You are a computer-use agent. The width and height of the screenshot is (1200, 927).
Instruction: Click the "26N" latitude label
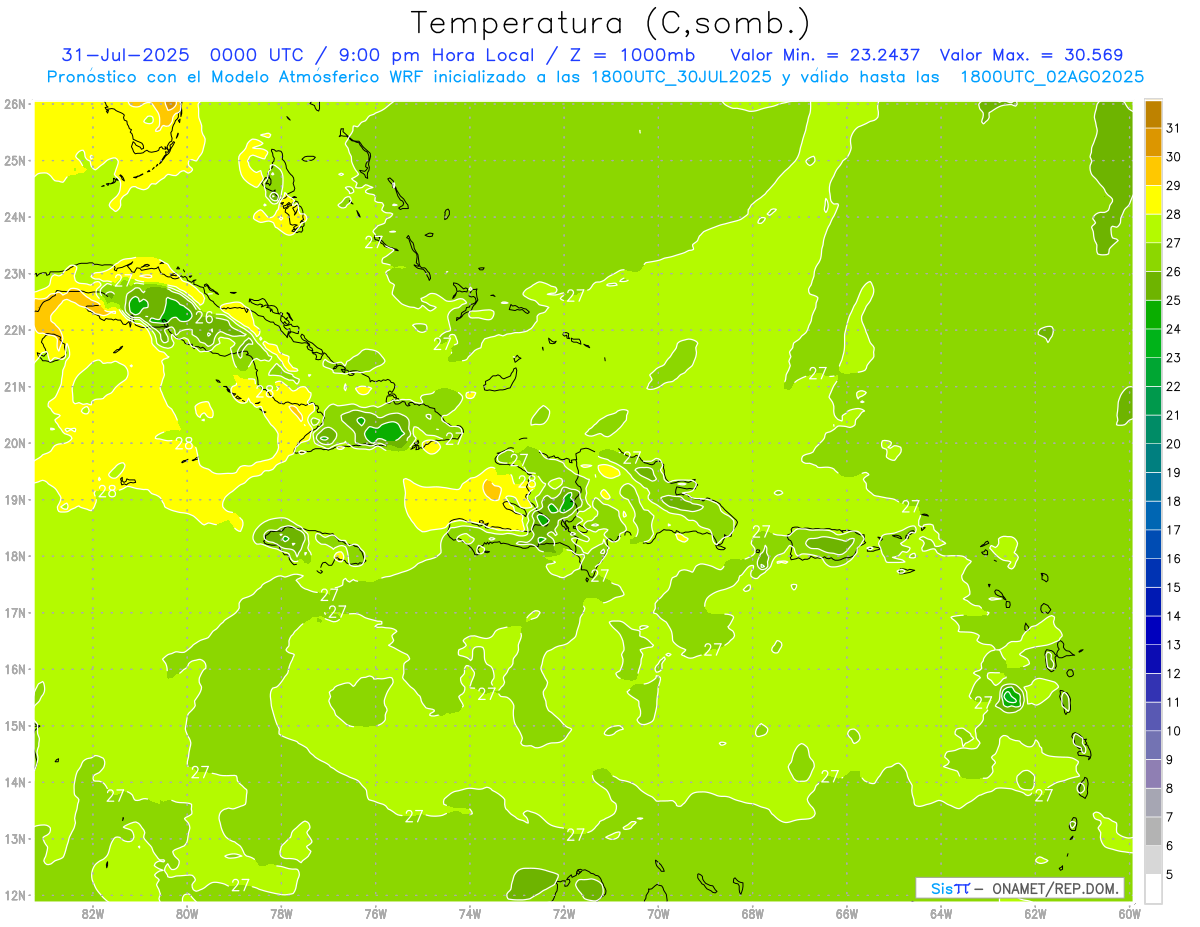click(15, 103)
